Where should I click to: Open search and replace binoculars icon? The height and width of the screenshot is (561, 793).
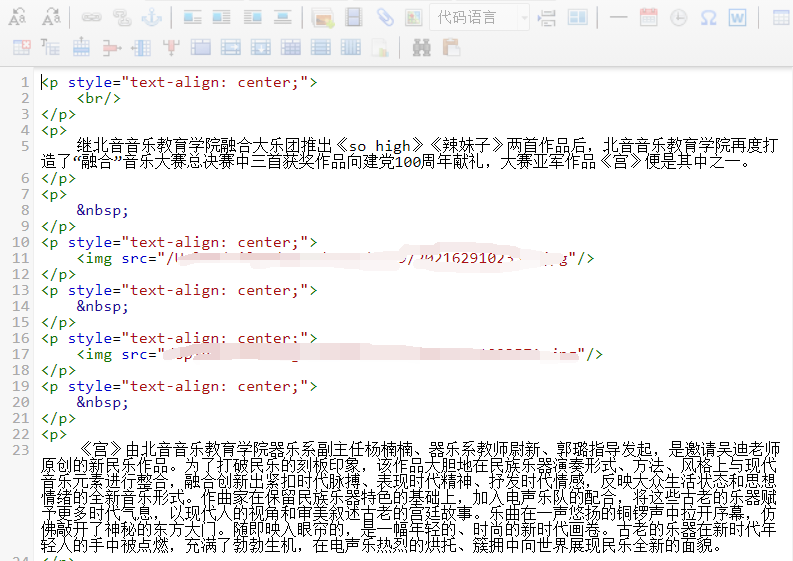click(421, 47)
